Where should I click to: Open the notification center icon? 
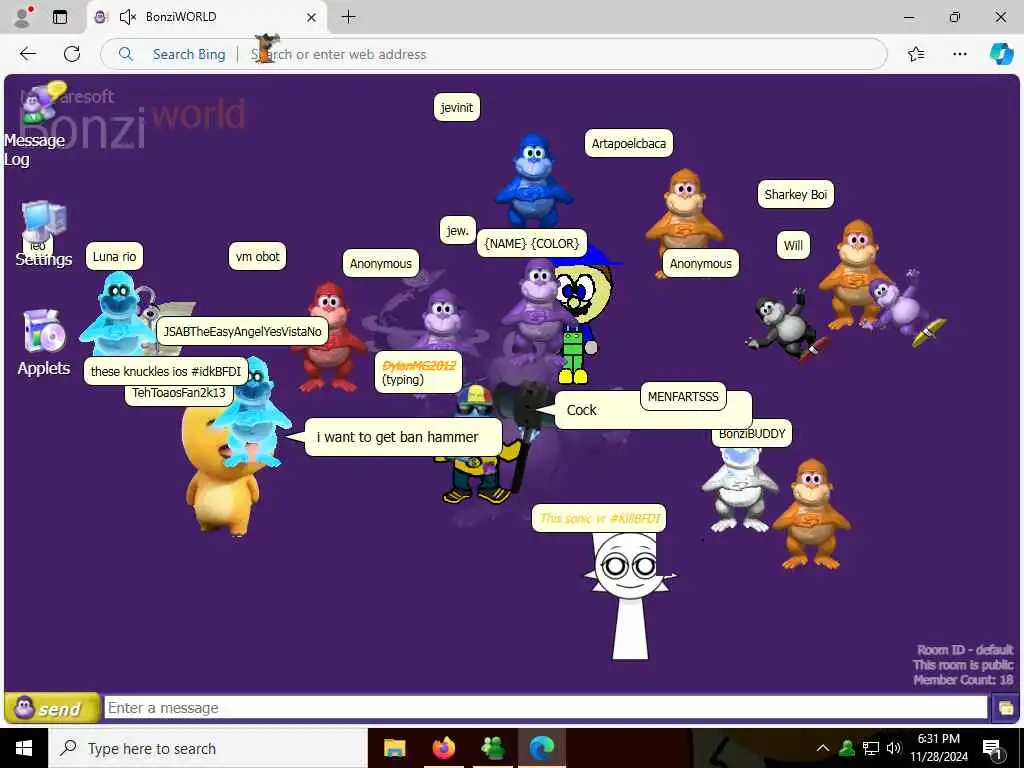992,748
